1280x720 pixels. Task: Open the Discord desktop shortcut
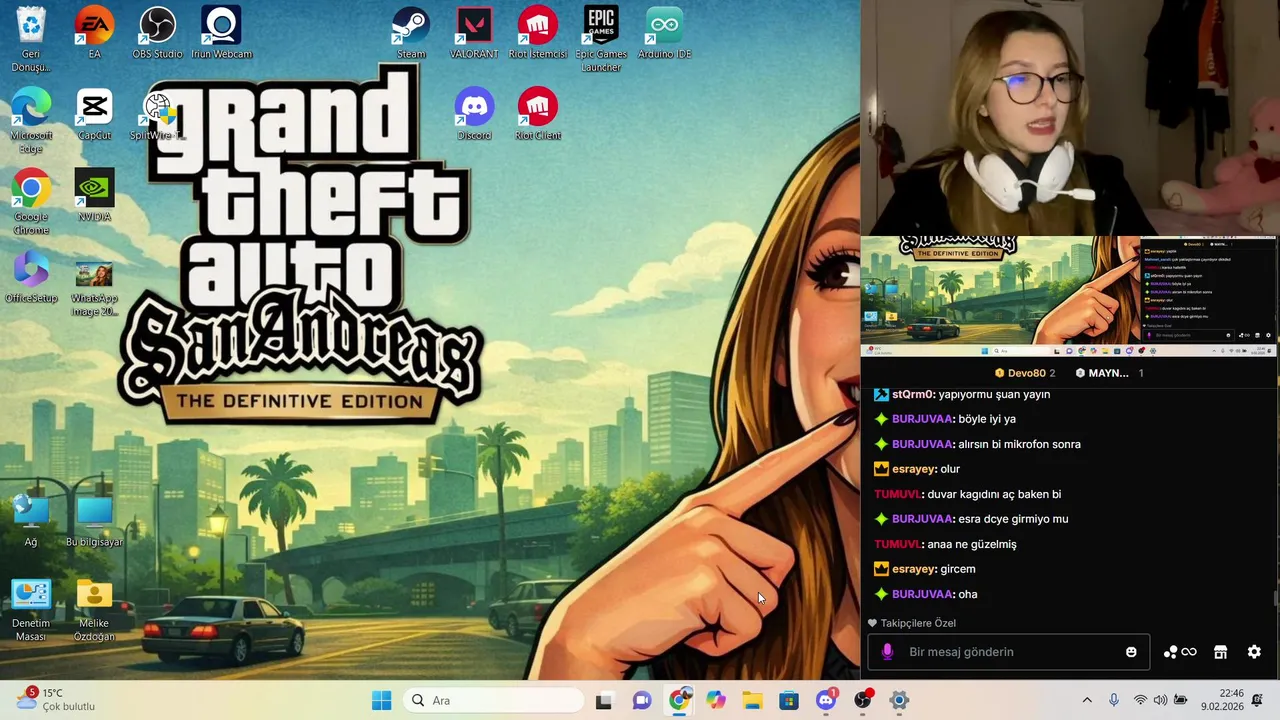[474, 113]
